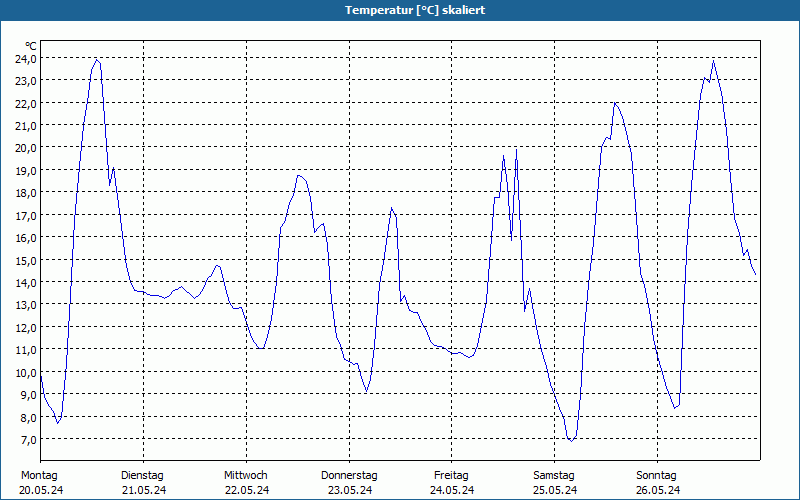Click Monday's temperature peak near 24 °C
Viewport: 800px width, 500px height.
(96, 60)
